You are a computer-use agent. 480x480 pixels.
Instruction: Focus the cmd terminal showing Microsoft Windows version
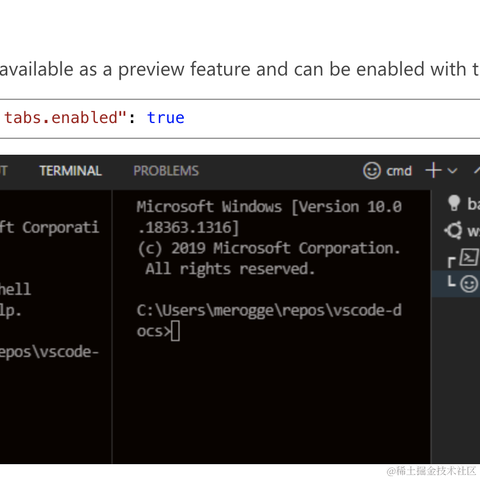pyautogui.click(x=271, y=327)
